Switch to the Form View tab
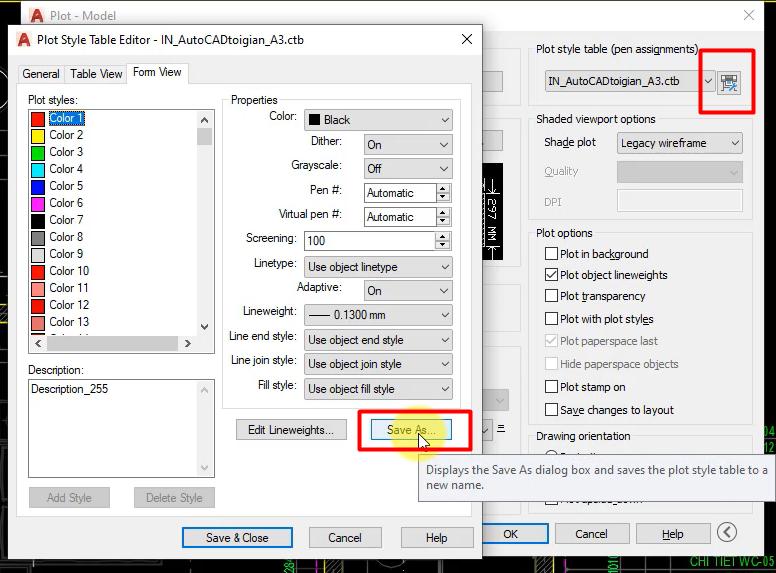Screen dimensions: 776x573 [x=157, y=73]
